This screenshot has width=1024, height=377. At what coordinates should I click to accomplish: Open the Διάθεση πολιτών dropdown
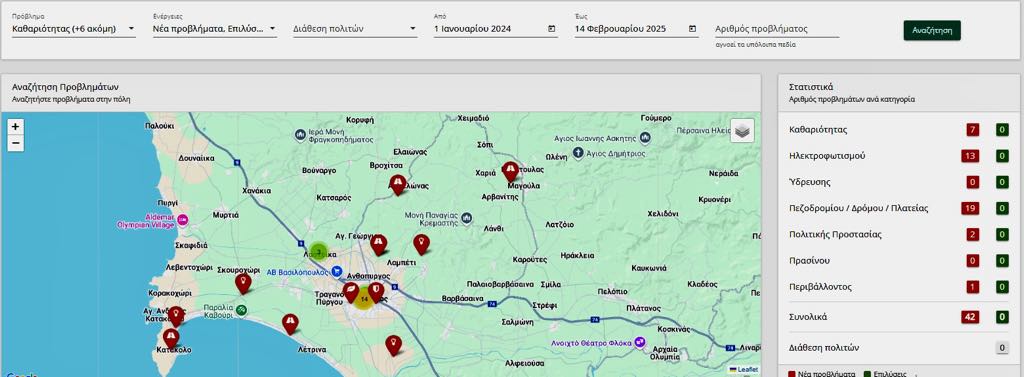click(x=355, y=29)
